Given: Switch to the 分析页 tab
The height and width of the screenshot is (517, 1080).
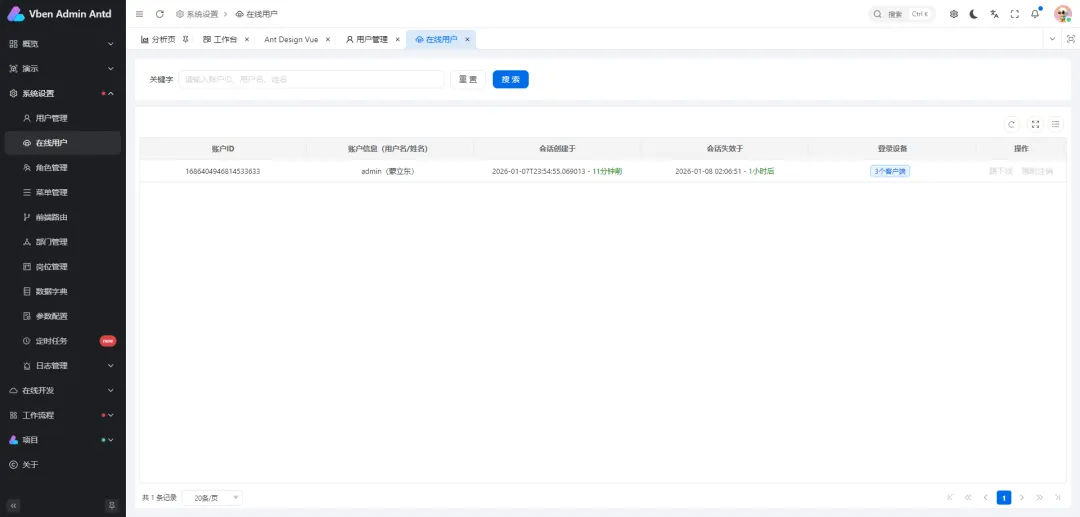Looking at the screenshot, I should (164, 39).
